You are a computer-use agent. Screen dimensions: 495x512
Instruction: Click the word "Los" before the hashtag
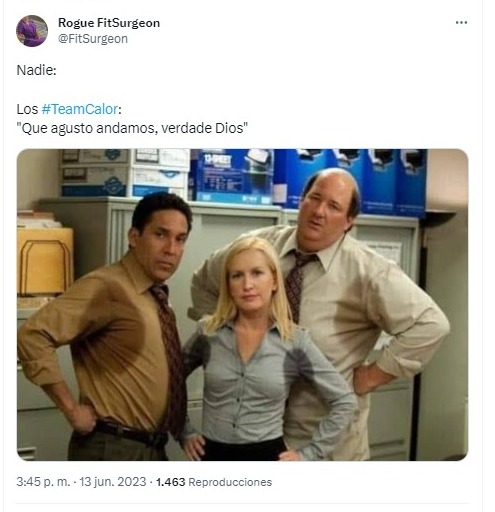27,109
